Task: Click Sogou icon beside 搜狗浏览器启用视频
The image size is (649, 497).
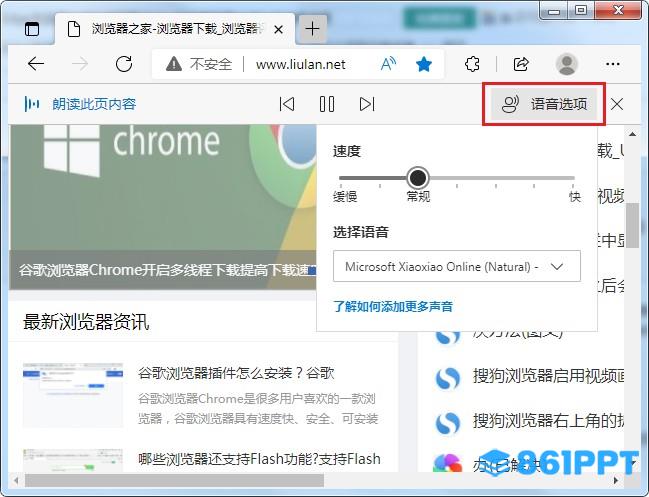Action: (447, 378)
